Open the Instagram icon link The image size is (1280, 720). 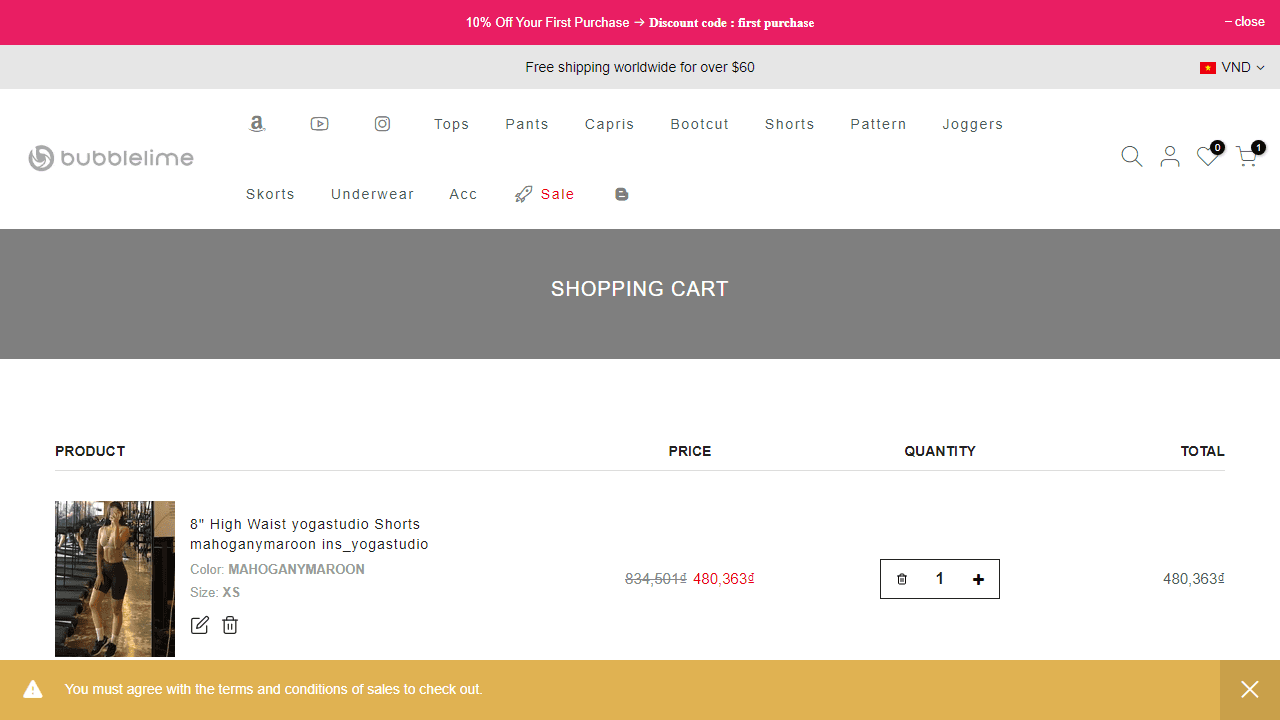click(x=382, y=124)
